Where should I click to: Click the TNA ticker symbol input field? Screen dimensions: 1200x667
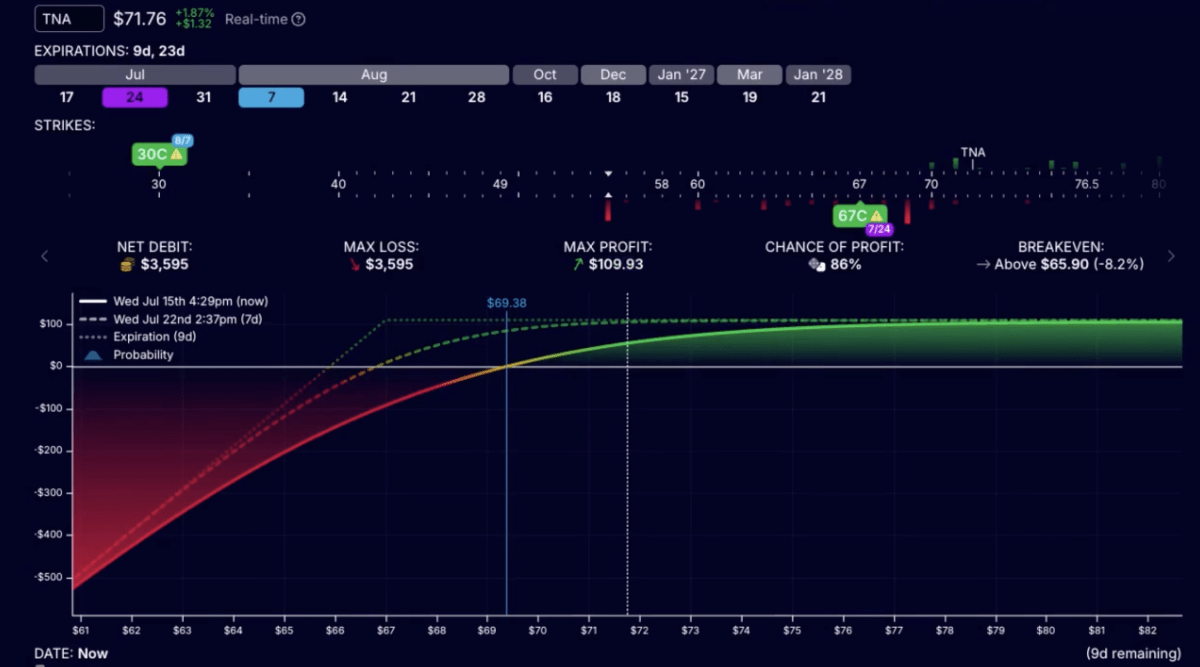(69, 19)
